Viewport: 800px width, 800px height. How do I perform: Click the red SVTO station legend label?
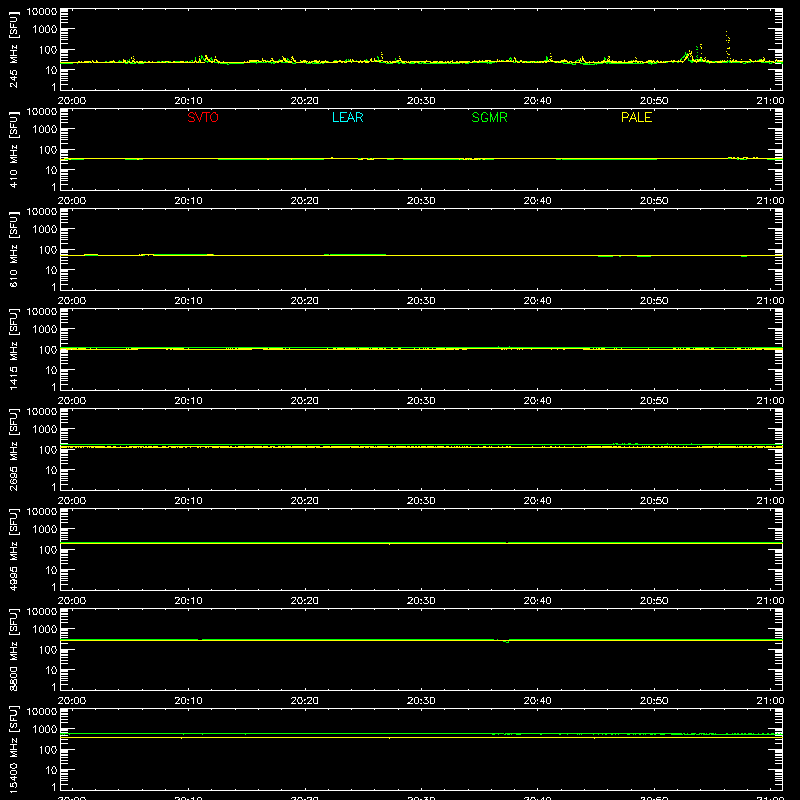203,117
